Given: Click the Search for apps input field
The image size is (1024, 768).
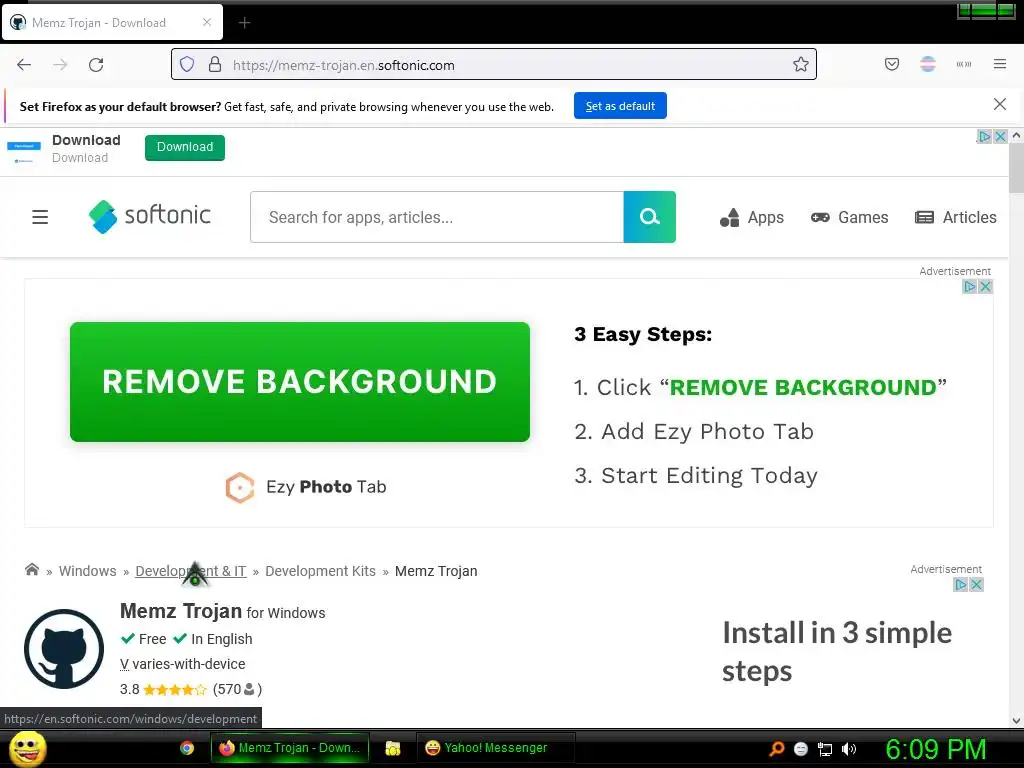Looking at the screenshot, I should point(437,217).
